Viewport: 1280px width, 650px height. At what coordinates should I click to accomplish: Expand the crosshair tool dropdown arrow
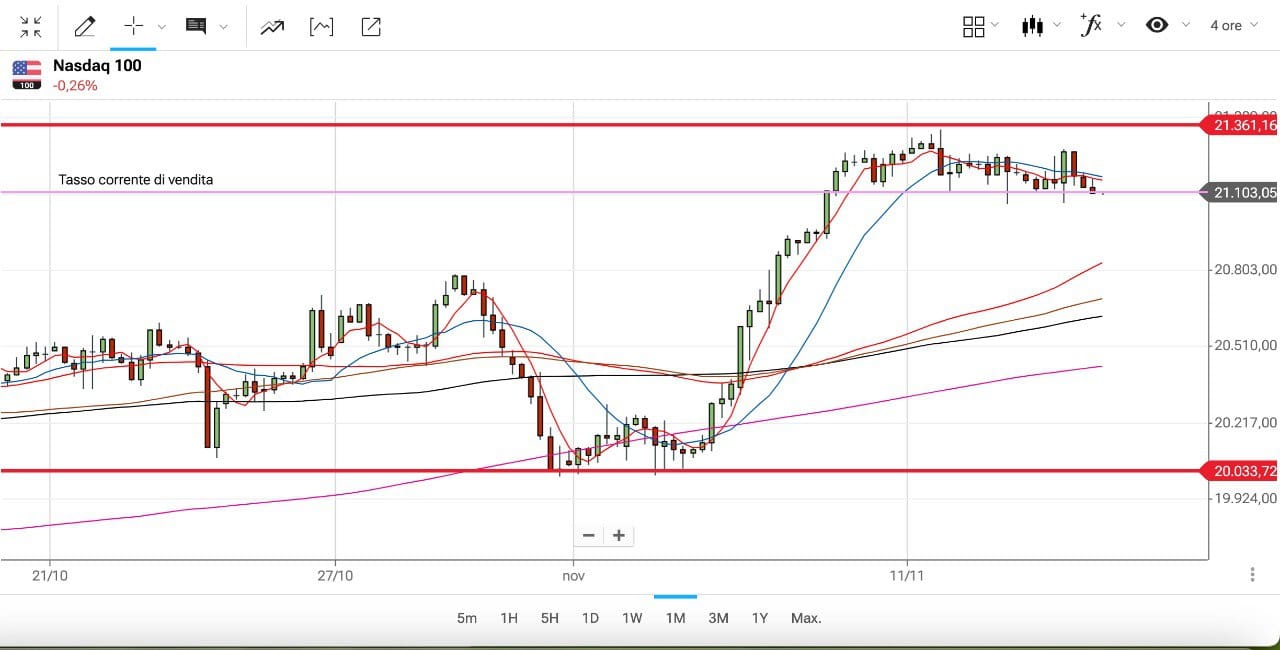click(x=162, y=27)
